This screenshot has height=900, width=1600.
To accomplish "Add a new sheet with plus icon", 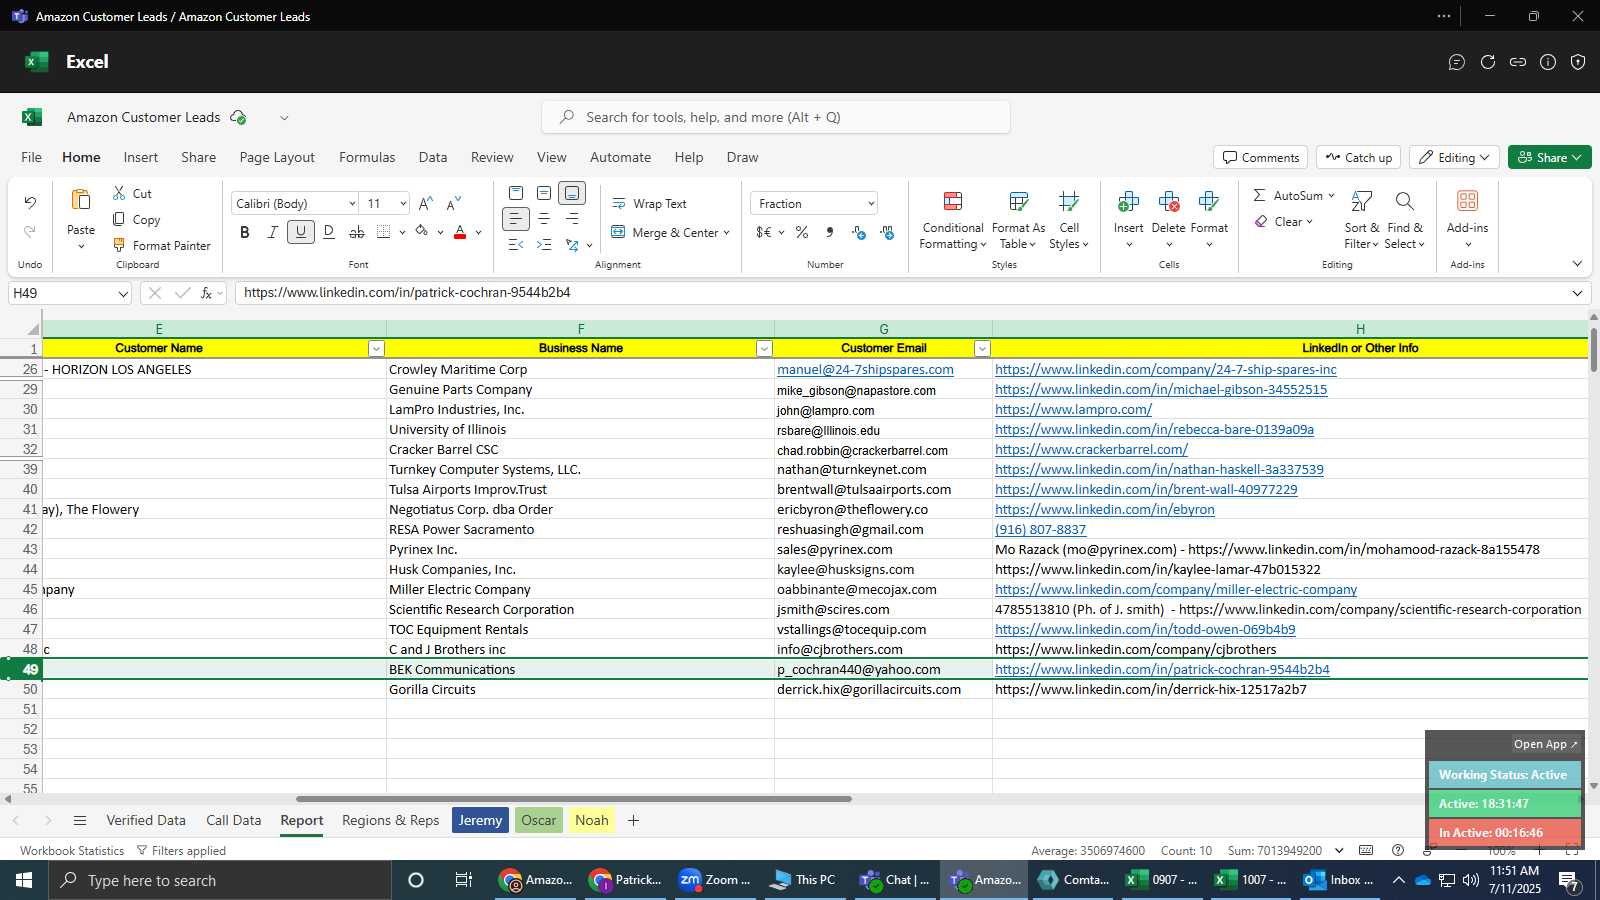I will [633, 820].
